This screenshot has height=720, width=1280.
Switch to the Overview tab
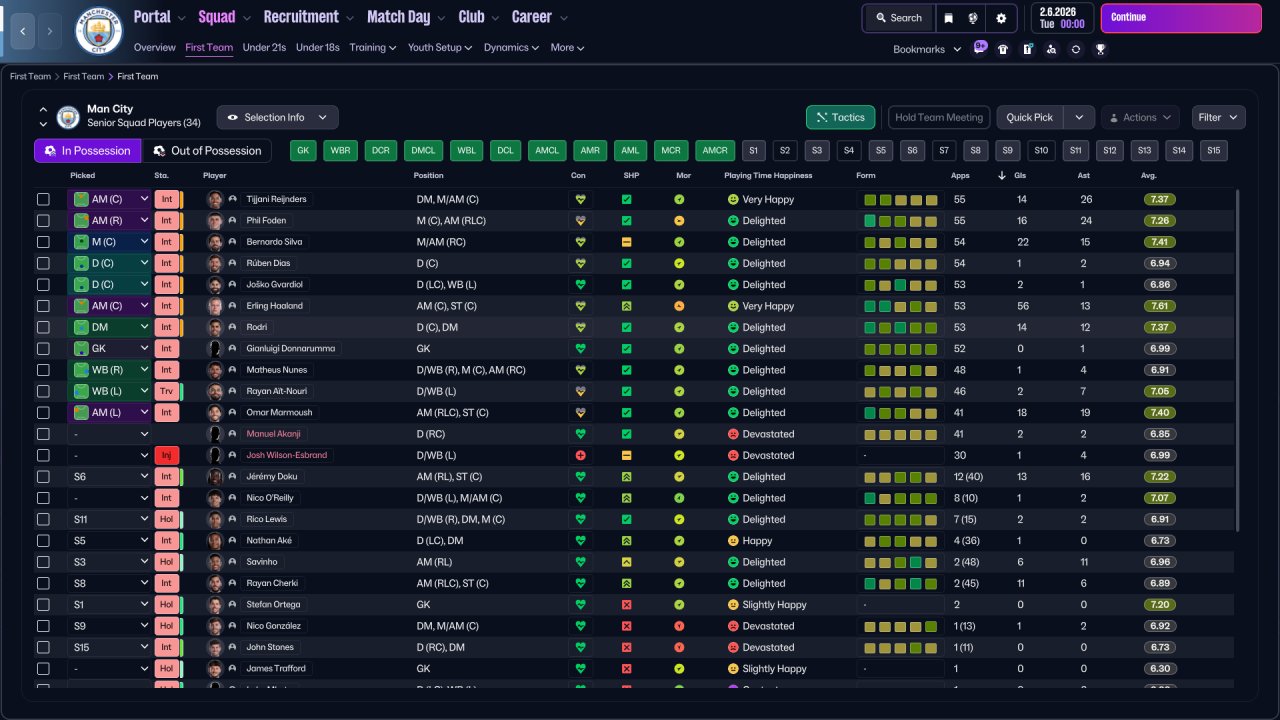pyautogui.click(x=154, y=47)
